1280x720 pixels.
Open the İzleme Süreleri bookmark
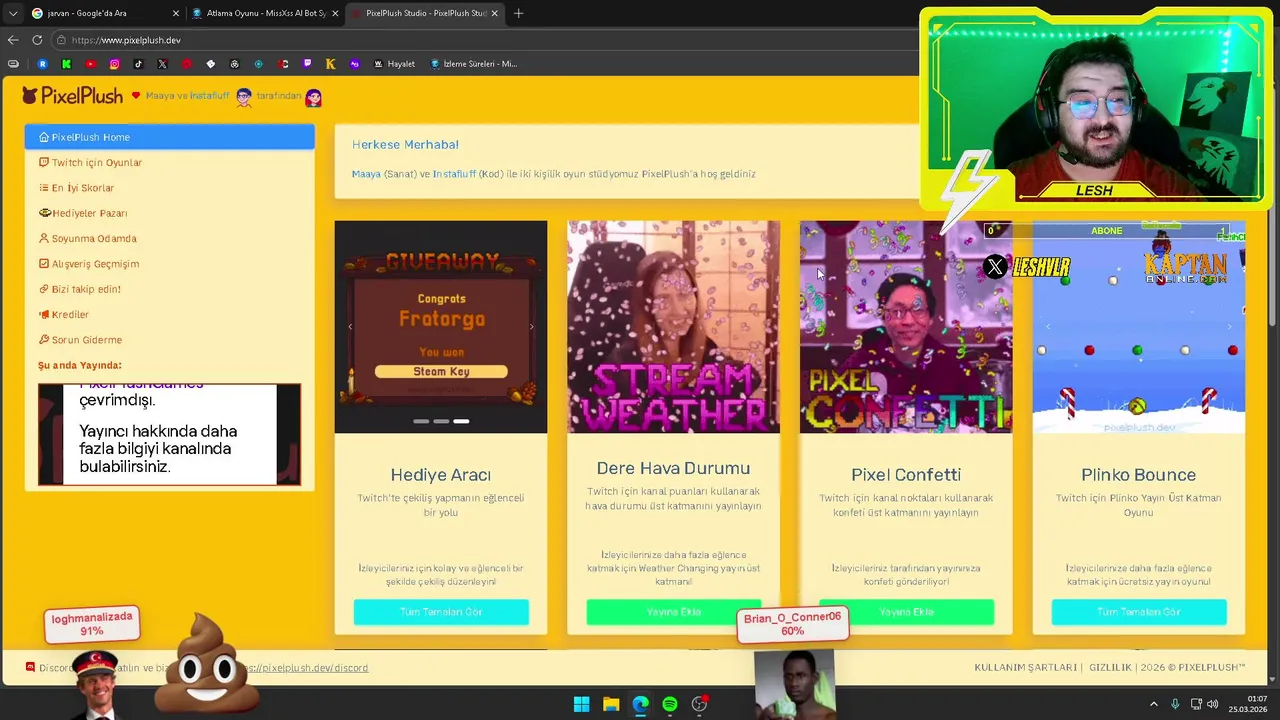pos(473,64)
